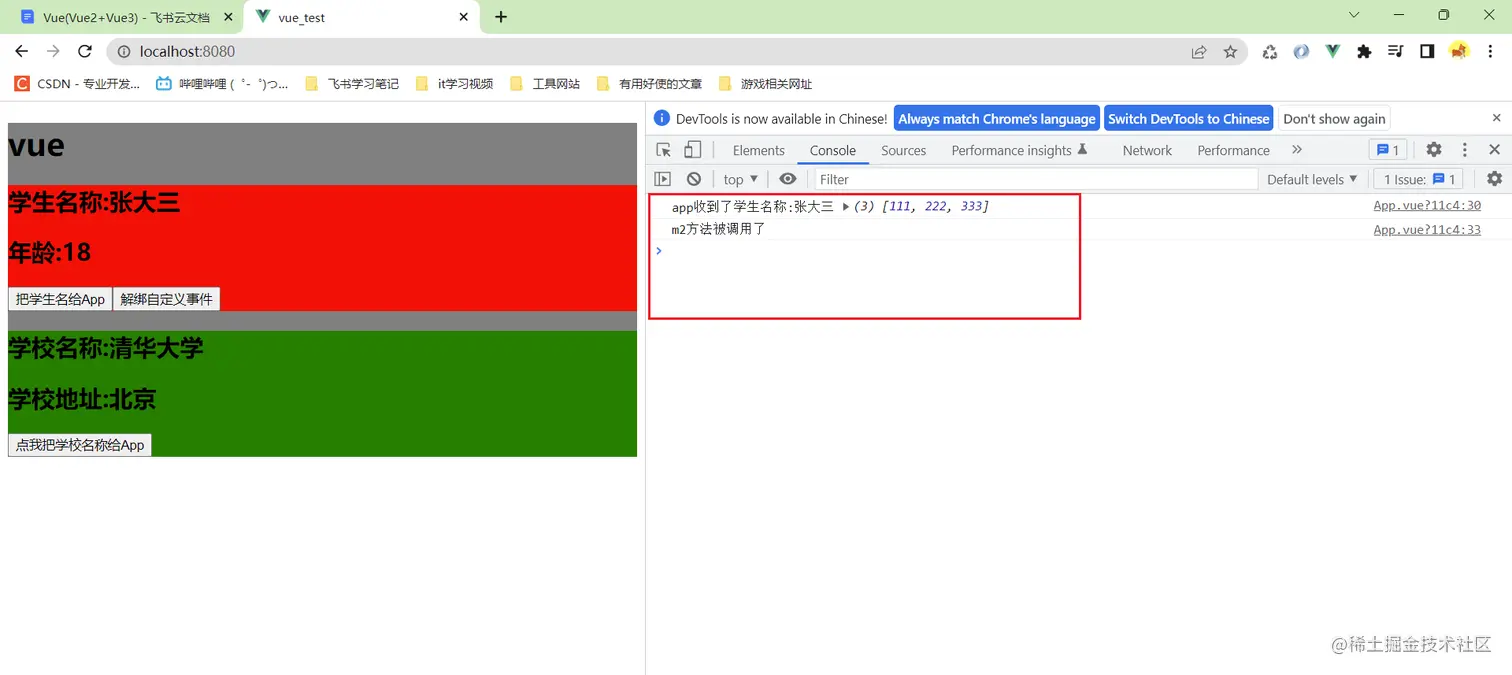Open the Chrome profile avatar
The width and height of the screenshot is (1512, 675).
[x=1459, y=51]
